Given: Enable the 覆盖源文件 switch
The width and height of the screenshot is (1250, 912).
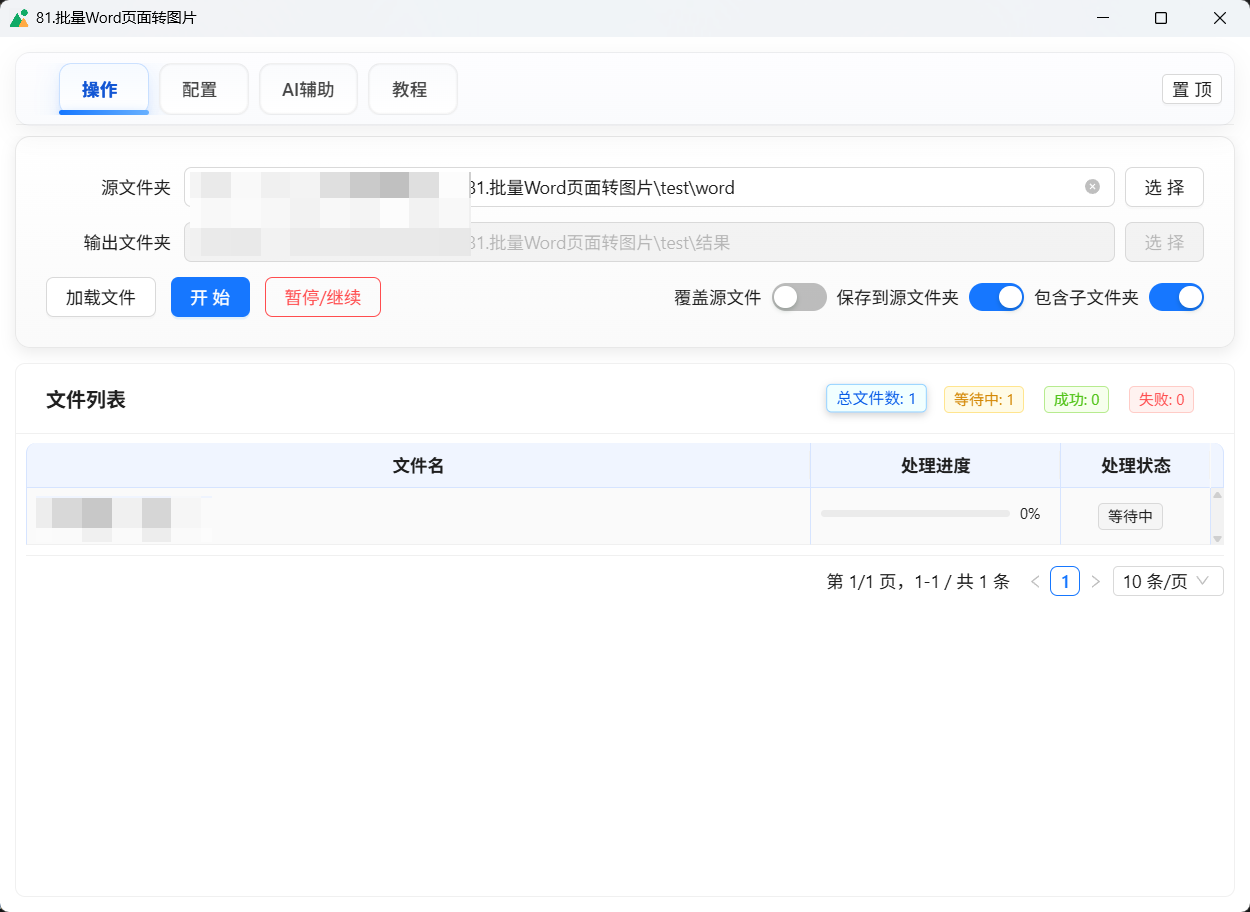Looking at the screenshot, I should coord(798,297).
